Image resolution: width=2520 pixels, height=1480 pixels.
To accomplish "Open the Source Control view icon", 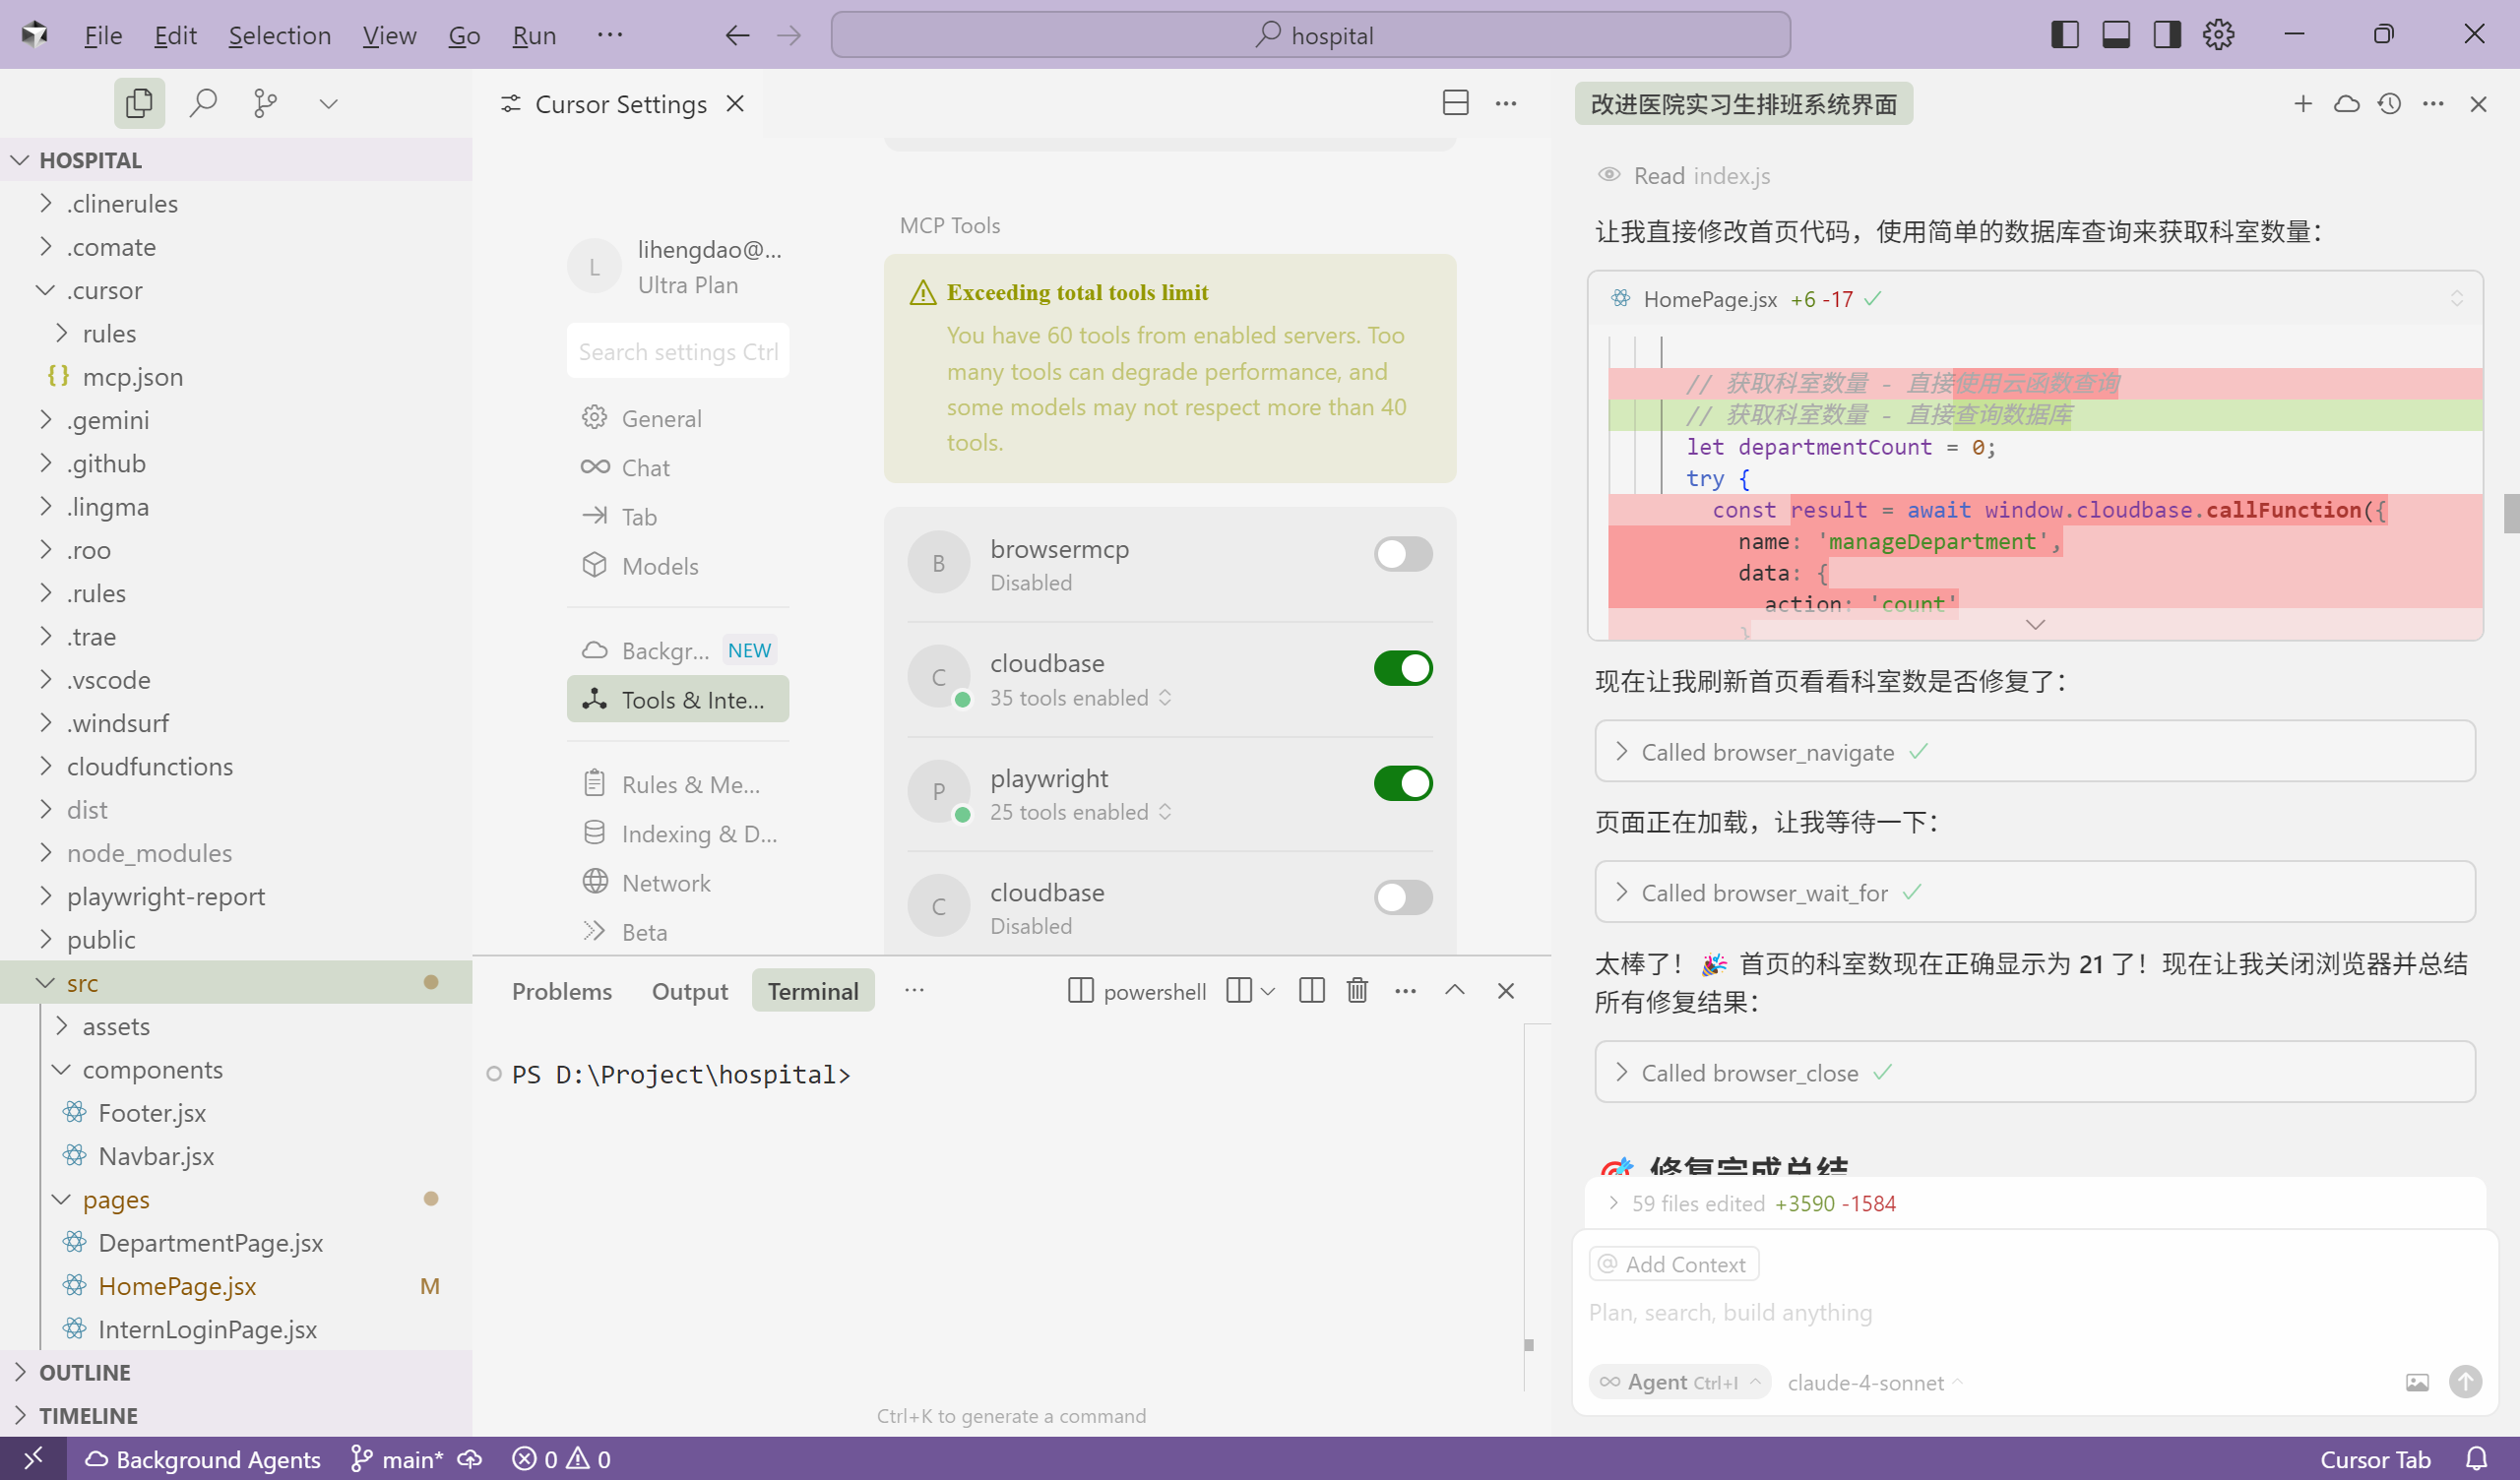I will (265, 103).
